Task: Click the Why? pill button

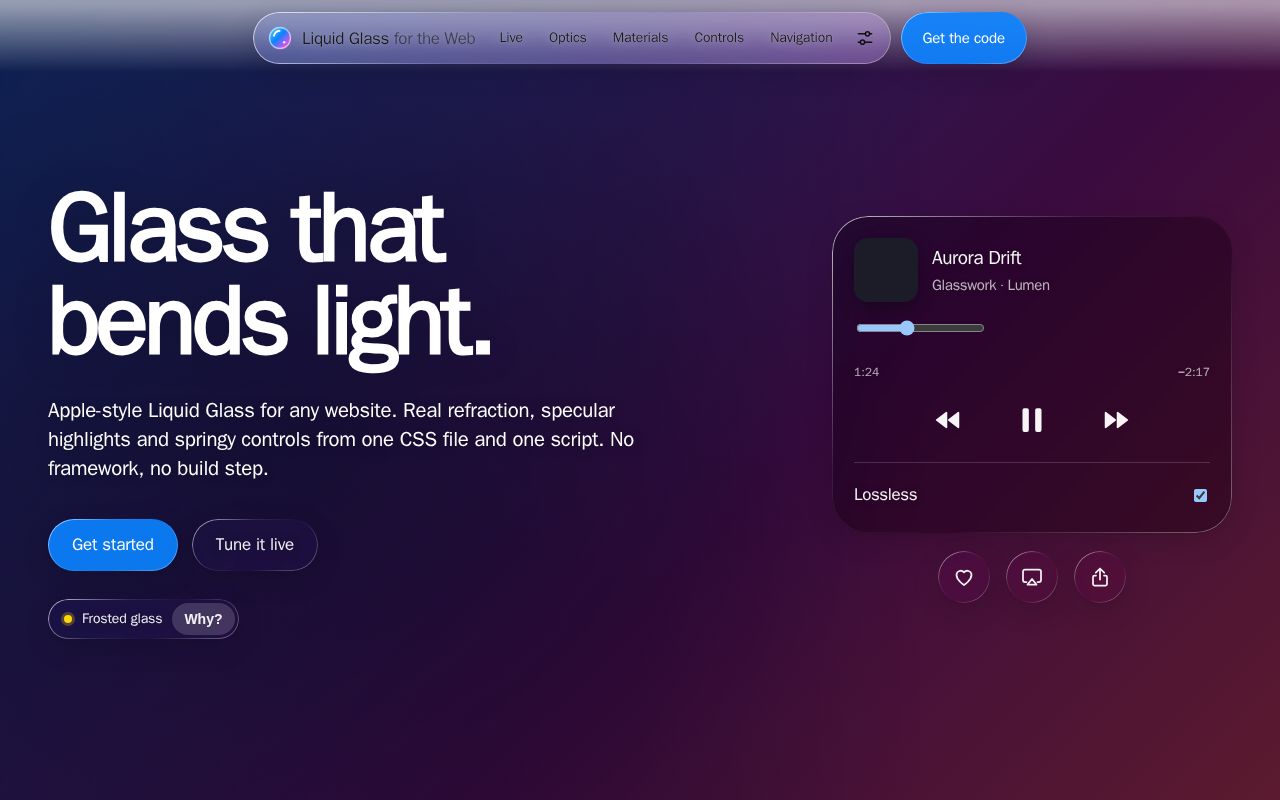Action: tap(203, 619)
